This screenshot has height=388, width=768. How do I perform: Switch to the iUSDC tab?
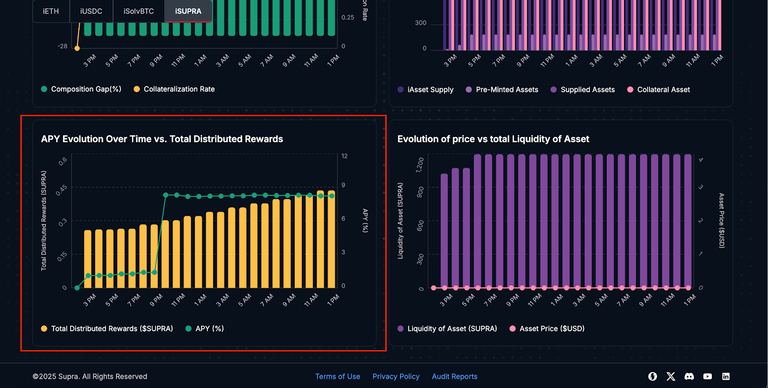click(91, 11)
